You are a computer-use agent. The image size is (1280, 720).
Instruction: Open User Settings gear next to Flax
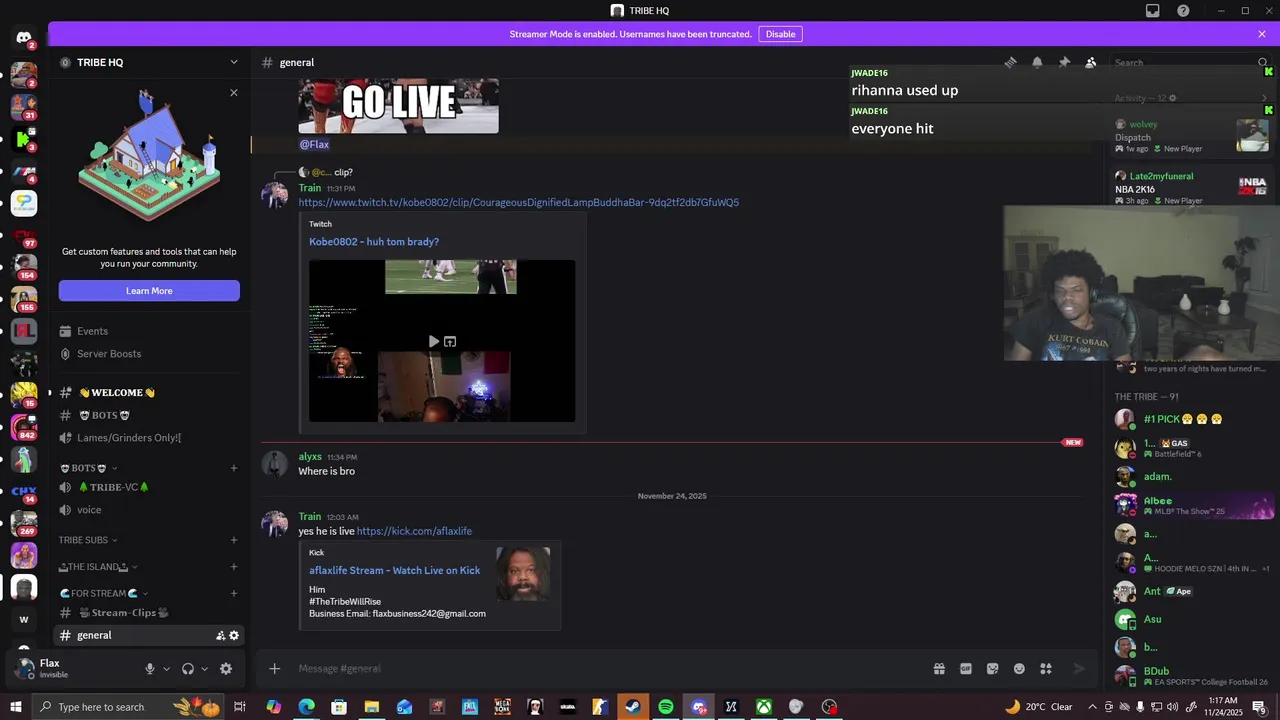(x=226, y=668)
